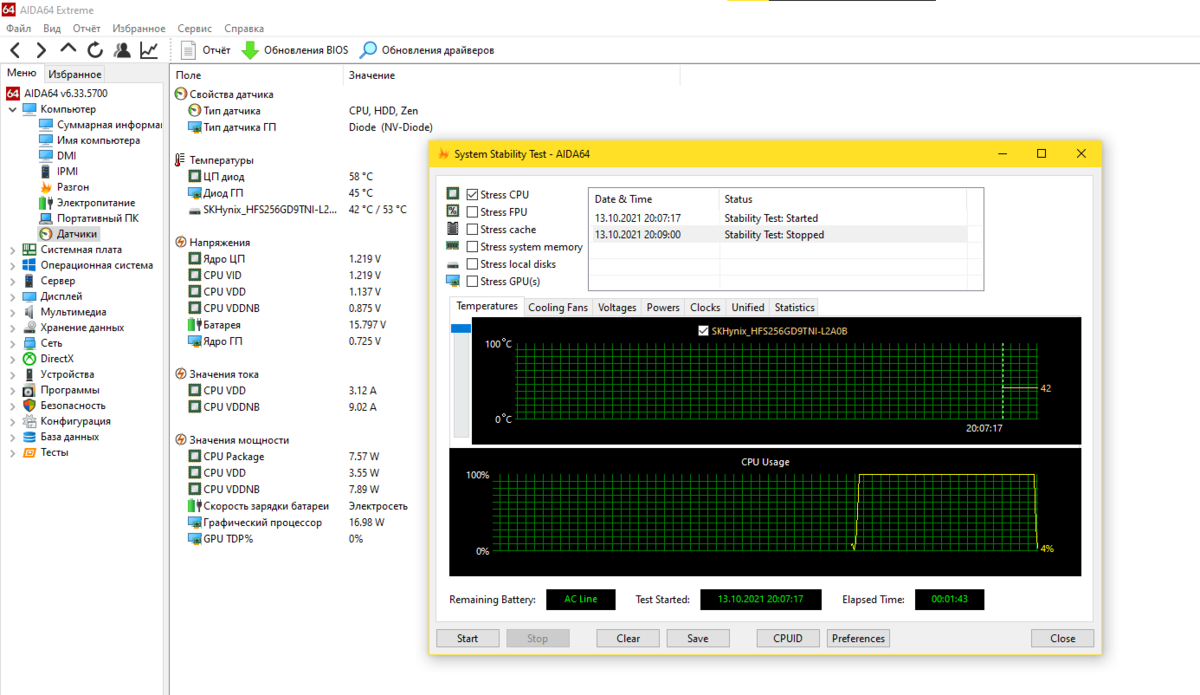Enable Stress GPU(s) checkbox
Viewport: 1200px width, 695px height.
coord(472,282)
